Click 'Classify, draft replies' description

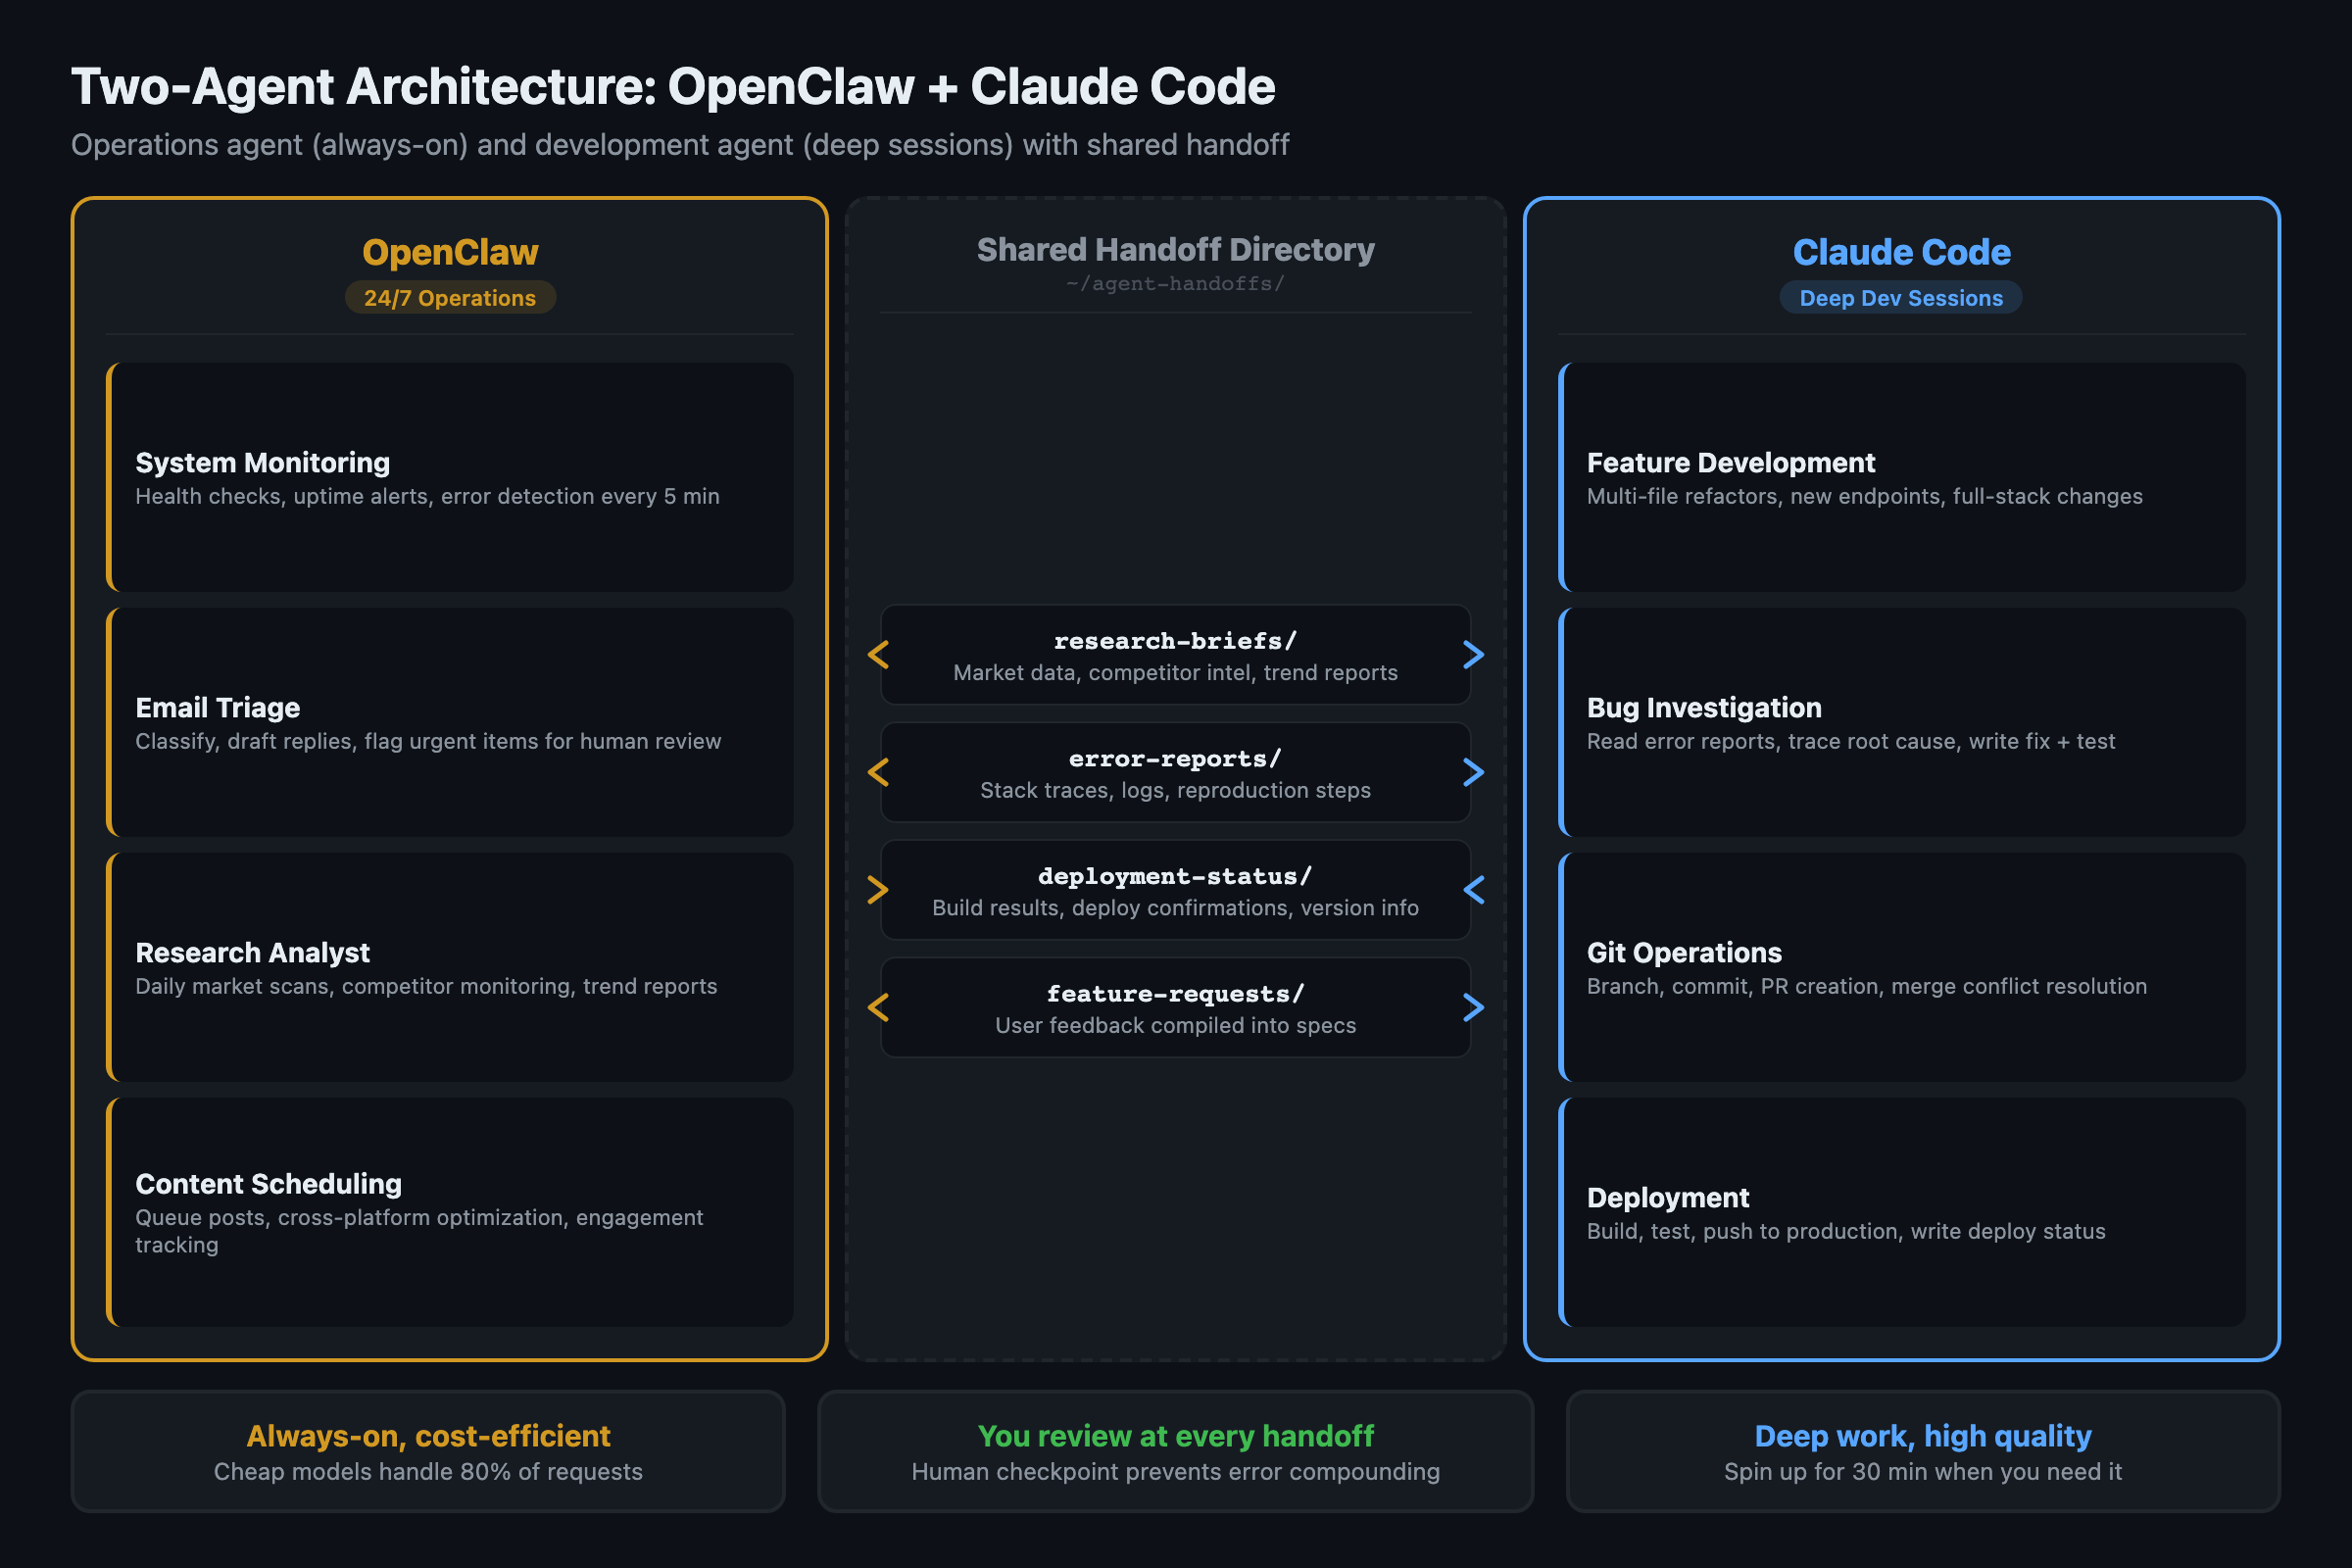(428, 742)
